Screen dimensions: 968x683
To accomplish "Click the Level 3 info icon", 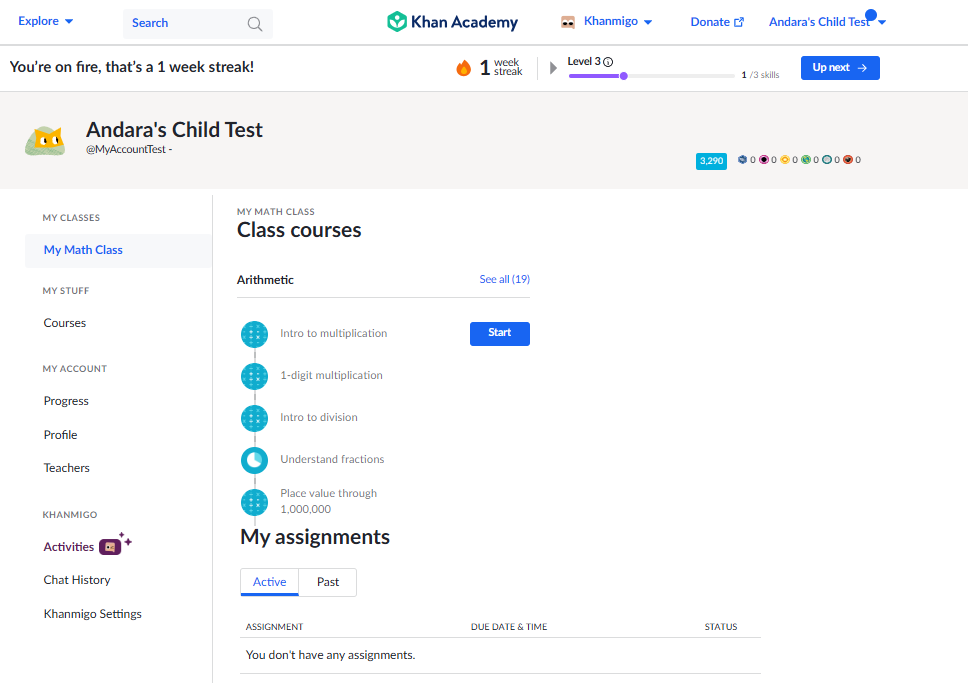I will 608,62.
